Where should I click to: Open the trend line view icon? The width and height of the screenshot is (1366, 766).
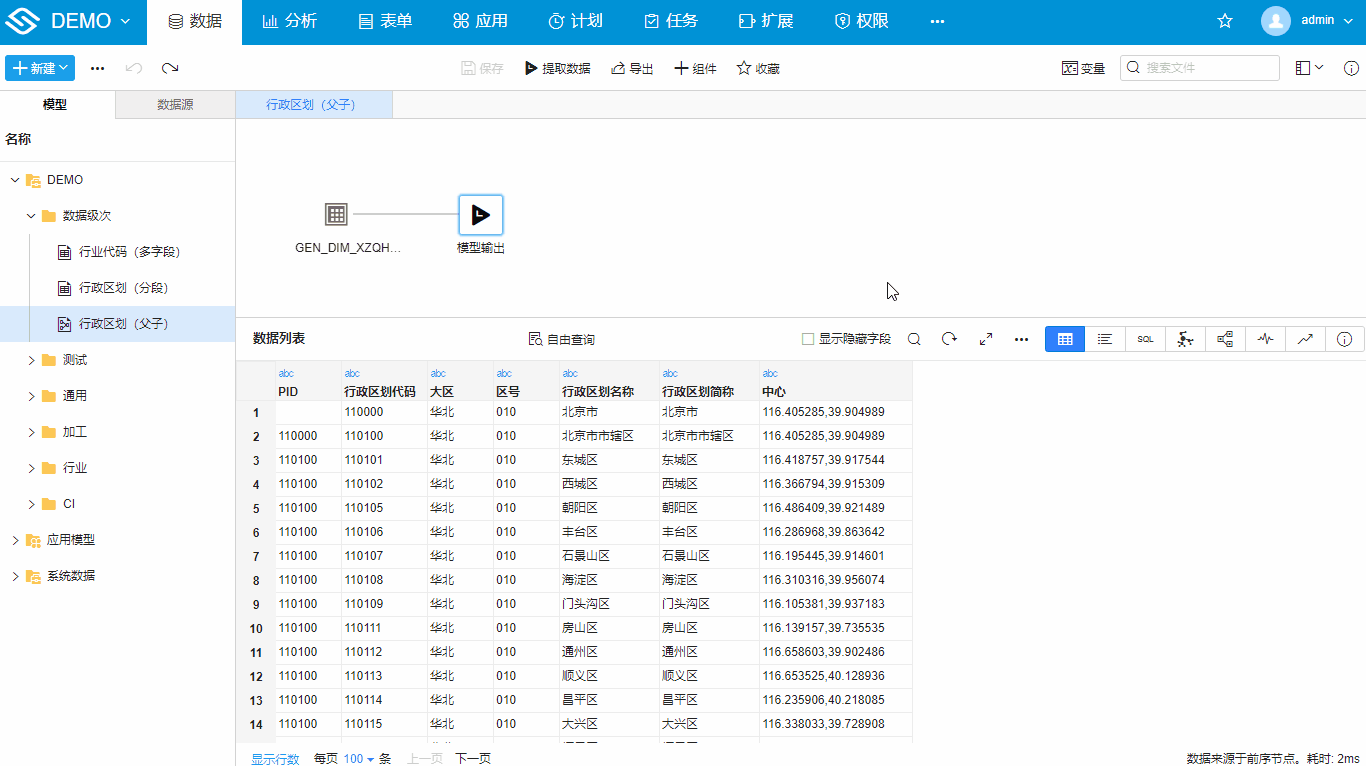click(1305, 339)
